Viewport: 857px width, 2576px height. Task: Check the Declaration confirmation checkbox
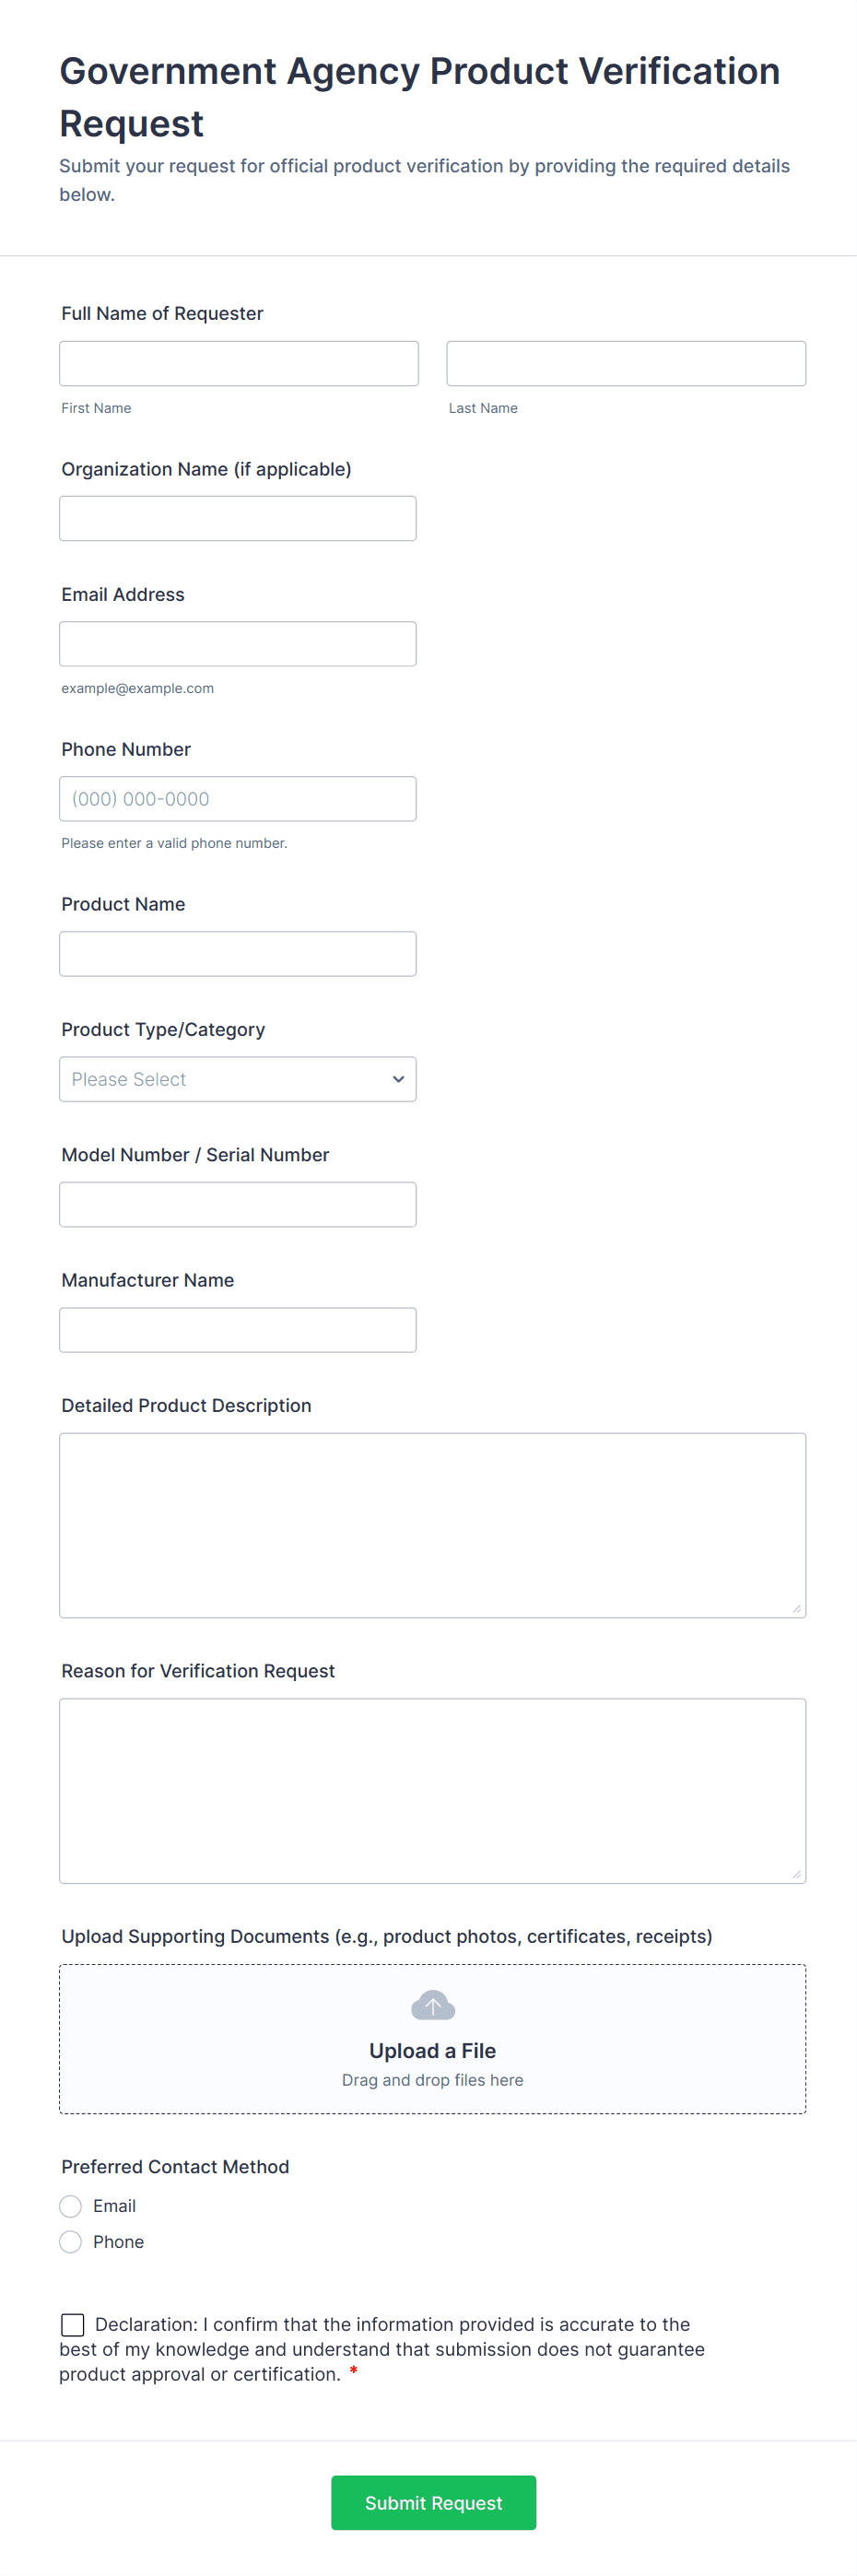tap(73, 2323)
